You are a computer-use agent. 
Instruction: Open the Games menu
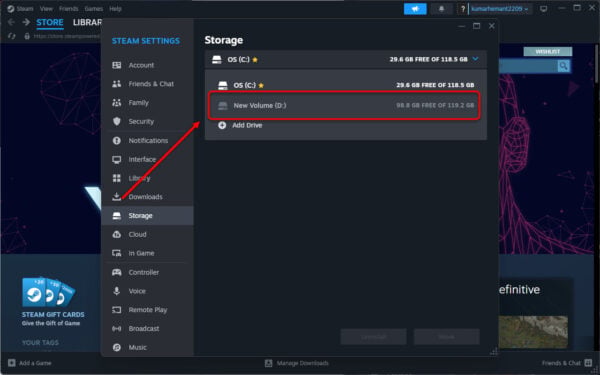tap(94, 8)
